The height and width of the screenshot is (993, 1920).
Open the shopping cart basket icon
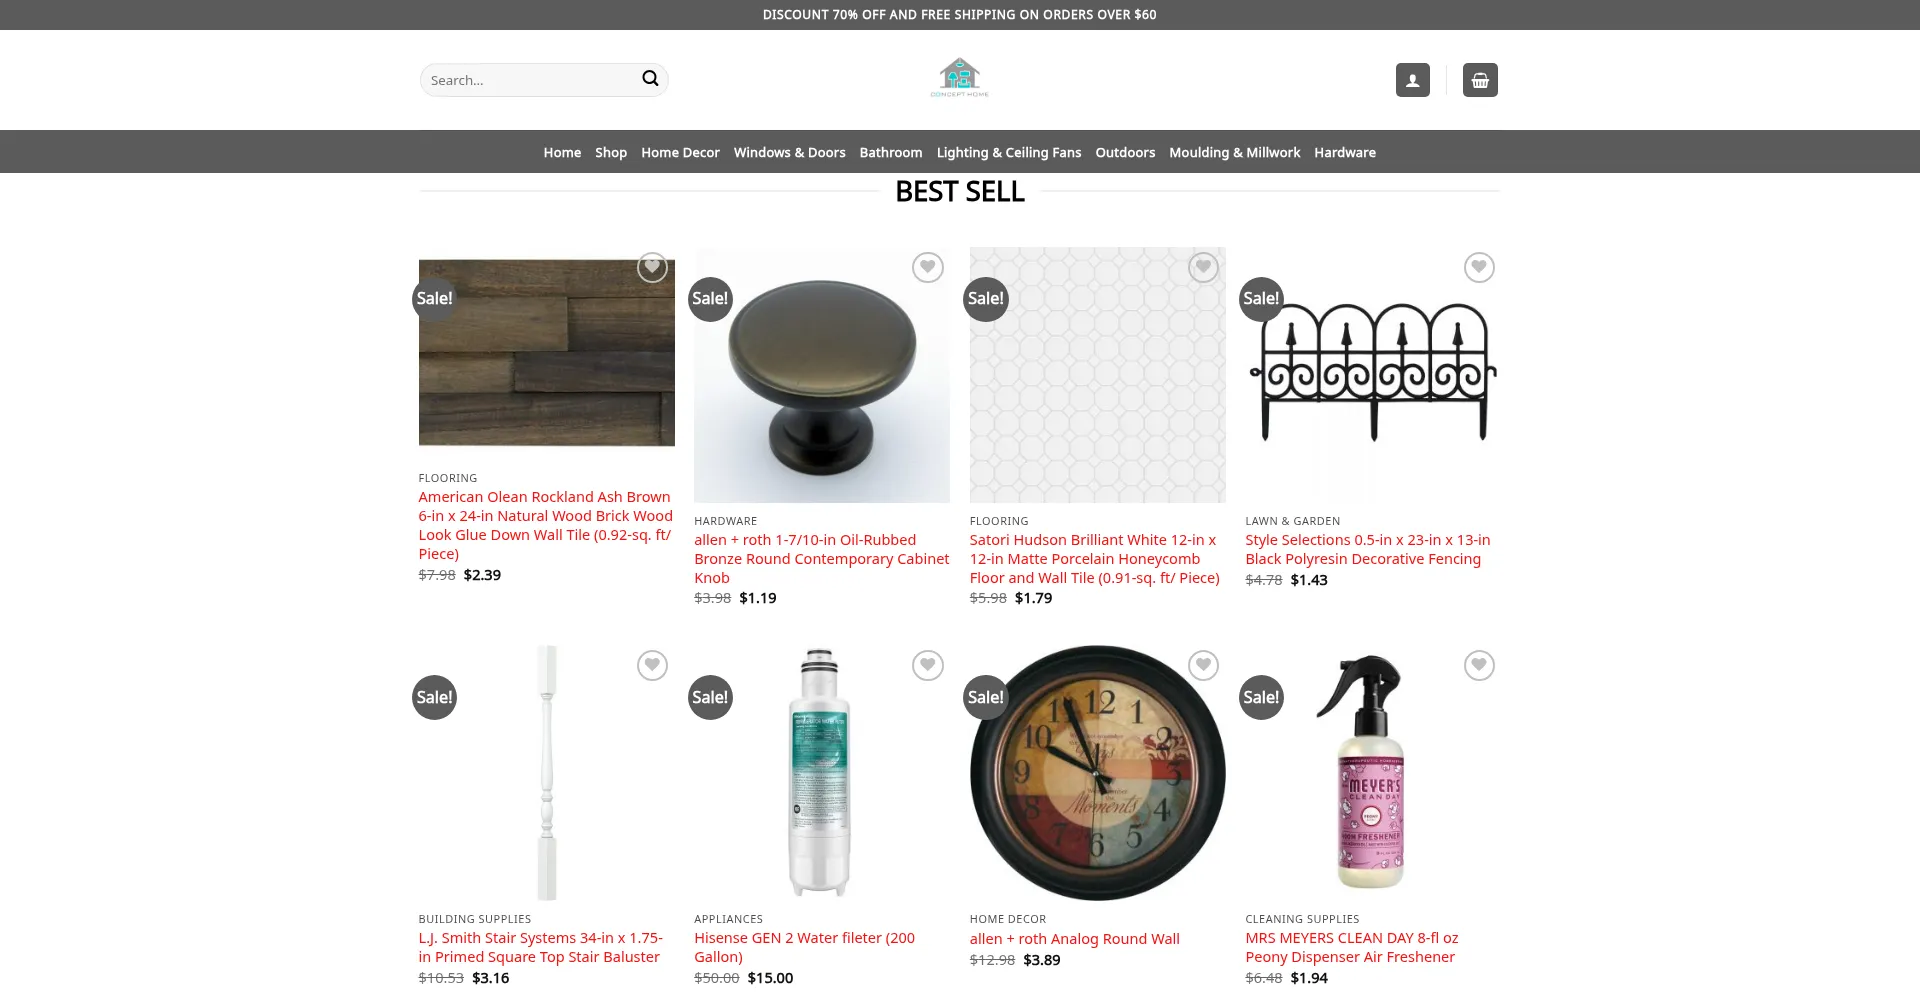point(1480,80)
